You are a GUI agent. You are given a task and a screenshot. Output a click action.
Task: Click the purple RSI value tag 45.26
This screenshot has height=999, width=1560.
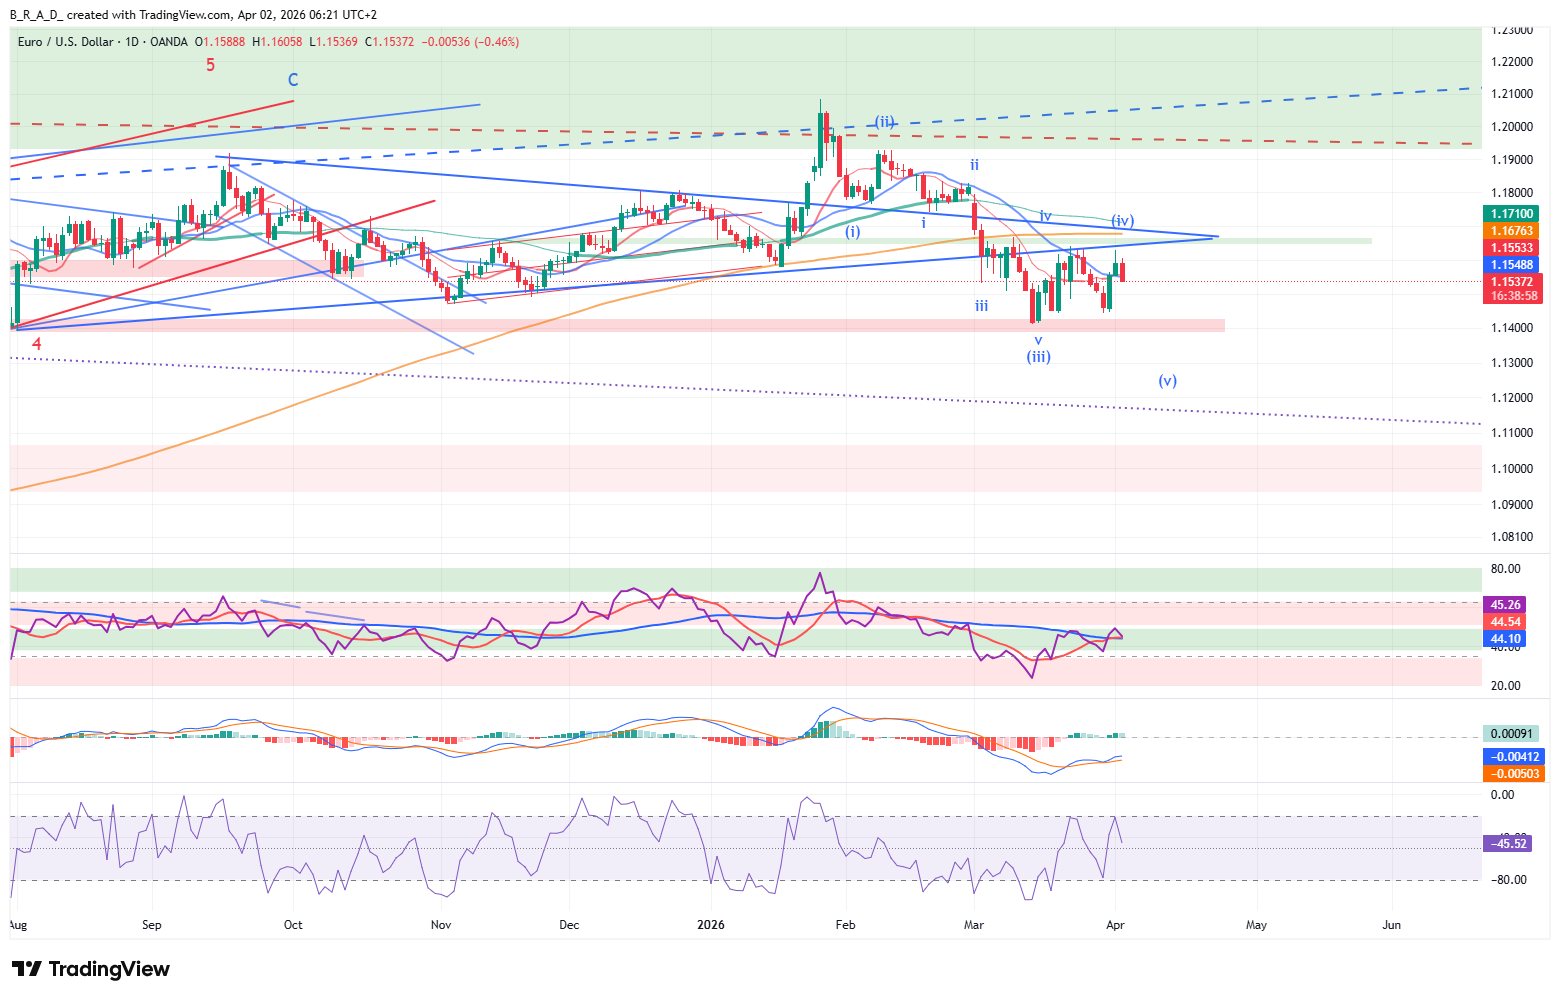(x=1505, y=605)
